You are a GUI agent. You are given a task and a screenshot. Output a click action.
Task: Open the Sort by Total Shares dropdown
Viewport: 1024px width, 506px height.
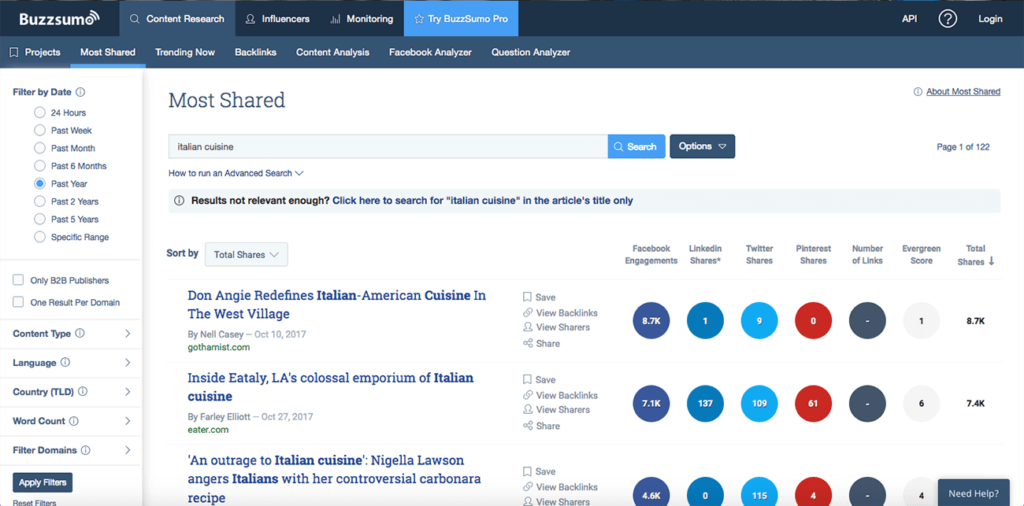point(246,255)
